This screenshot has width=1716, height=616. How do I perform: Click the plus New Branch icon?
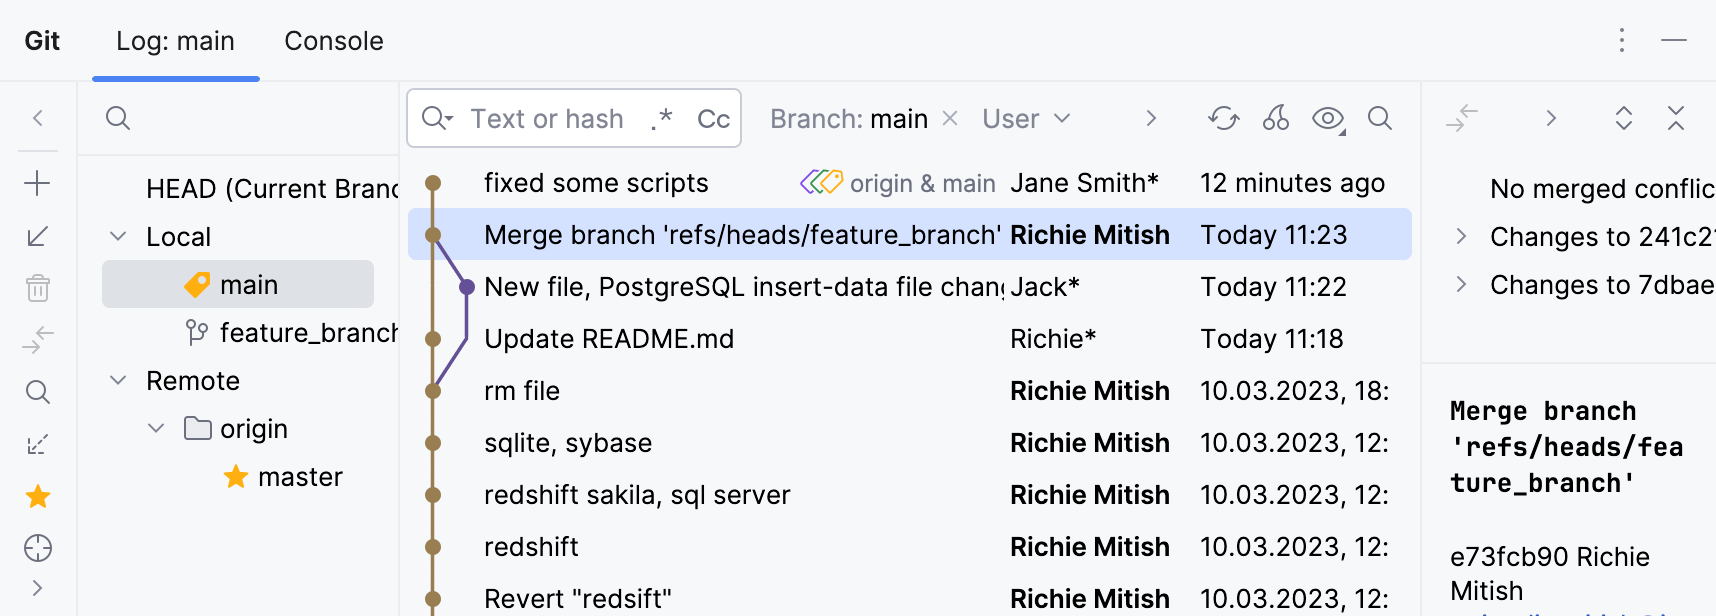tap(38, 183)
